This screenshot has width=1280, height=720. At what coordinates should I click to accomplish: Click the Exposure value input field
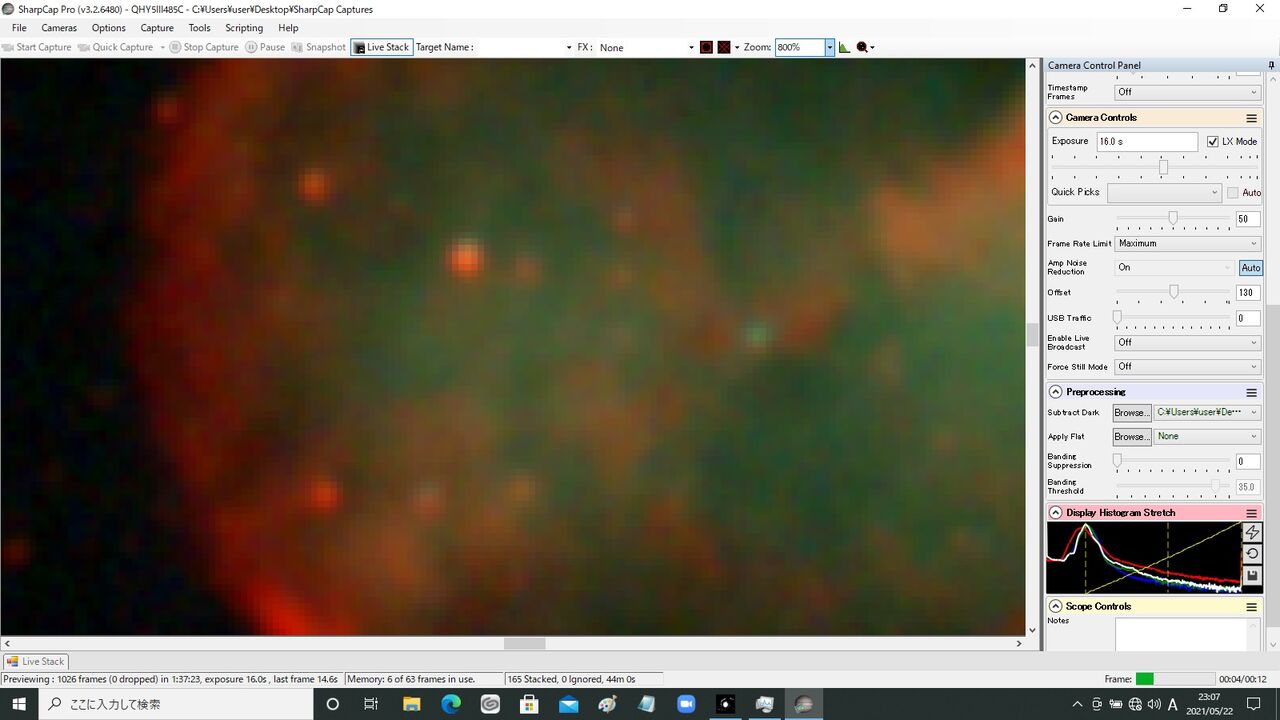tap(1147, 141)
